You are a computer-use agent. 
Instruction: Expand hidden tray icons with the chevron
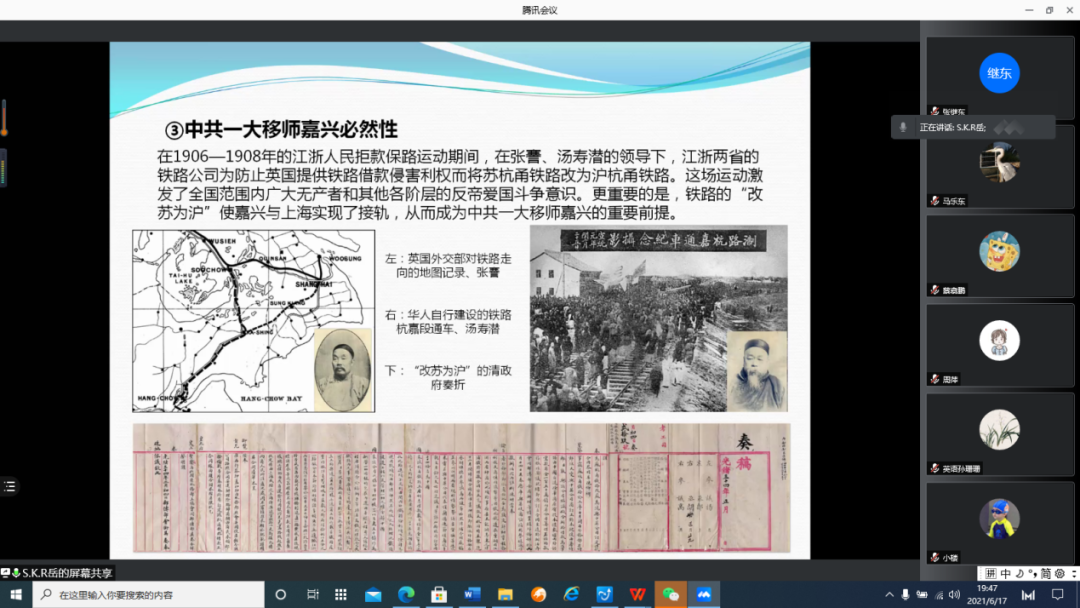click(890, 594)
